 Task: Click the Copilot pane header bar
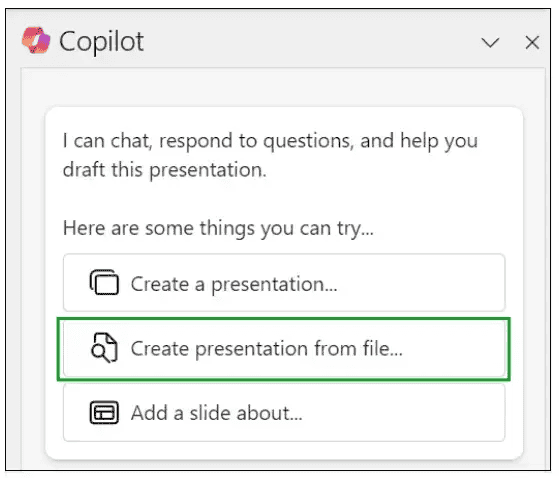278,39
